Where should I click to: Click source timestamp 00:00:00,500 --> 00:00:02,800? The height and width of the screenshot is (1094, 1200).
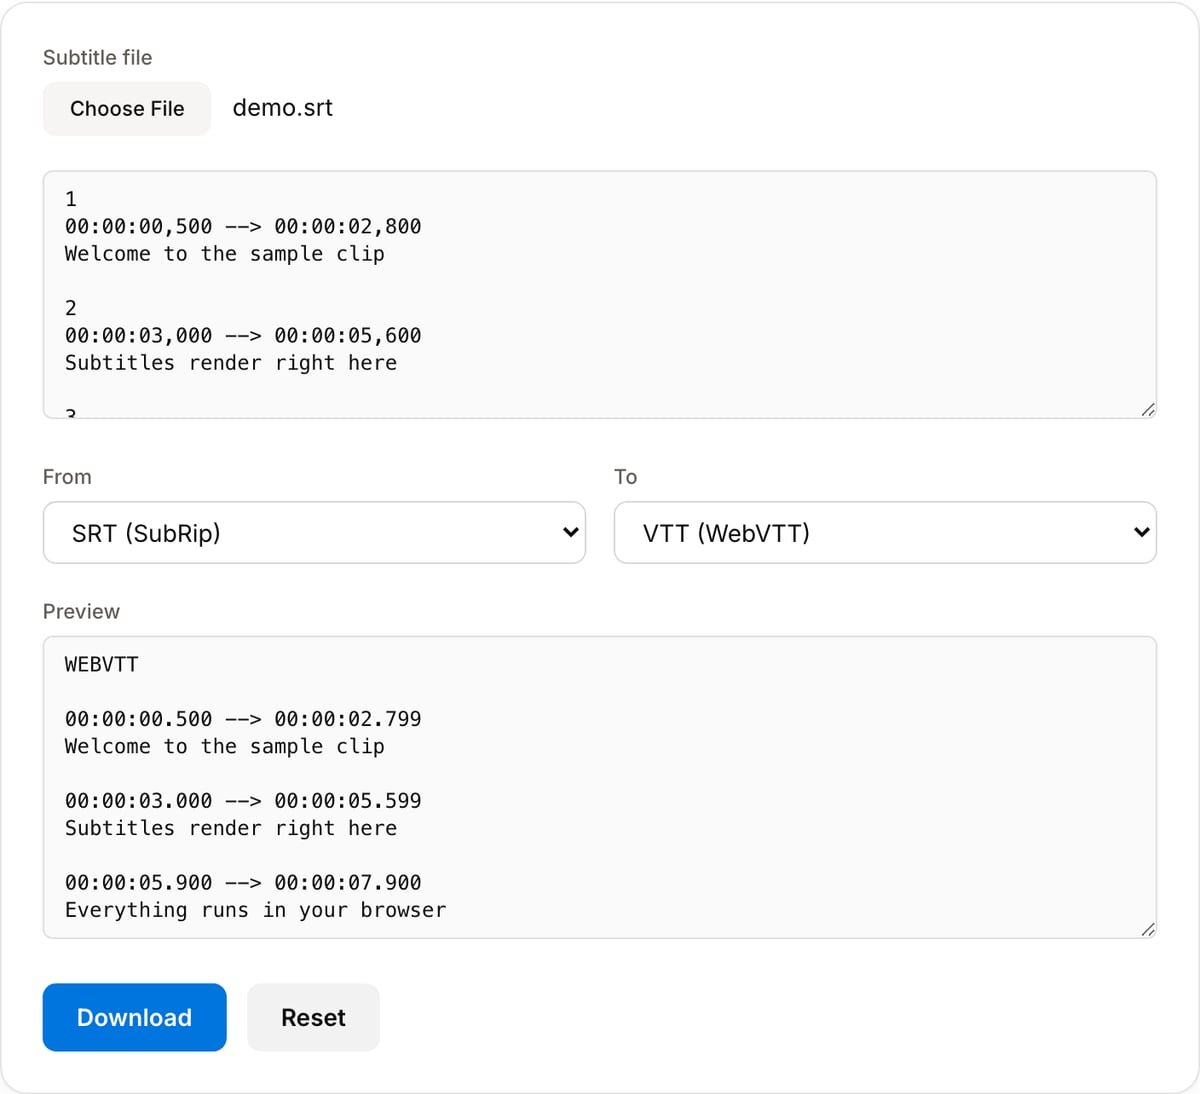pyautogui.click(x=243, y=227)
